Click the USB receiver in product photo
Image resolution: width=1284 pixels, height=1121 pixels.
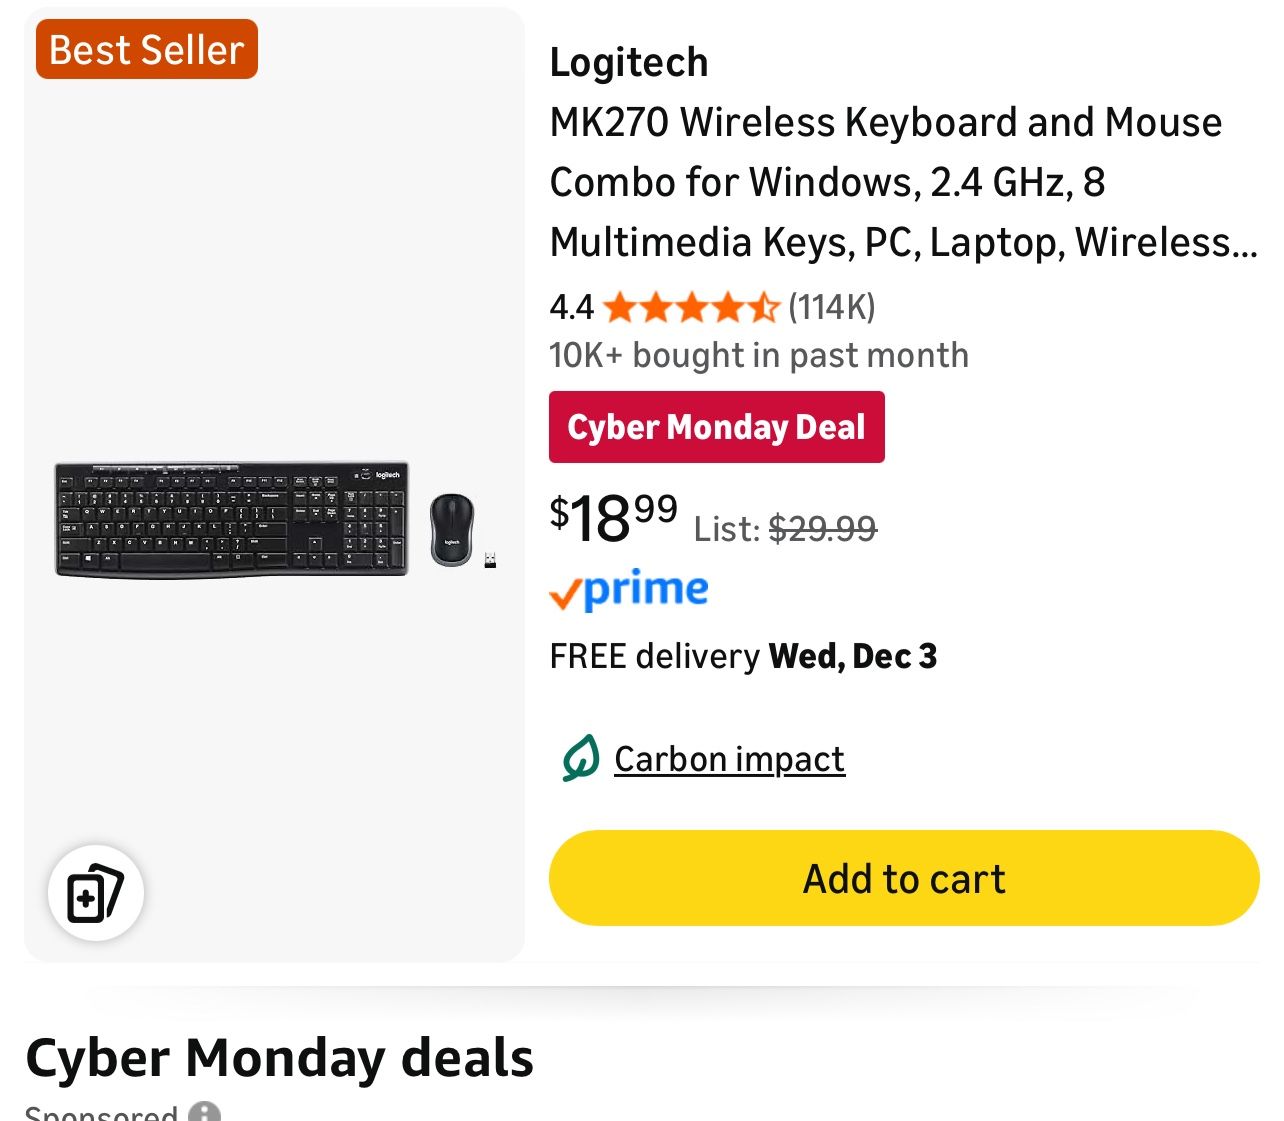click(x=490, y=560)
